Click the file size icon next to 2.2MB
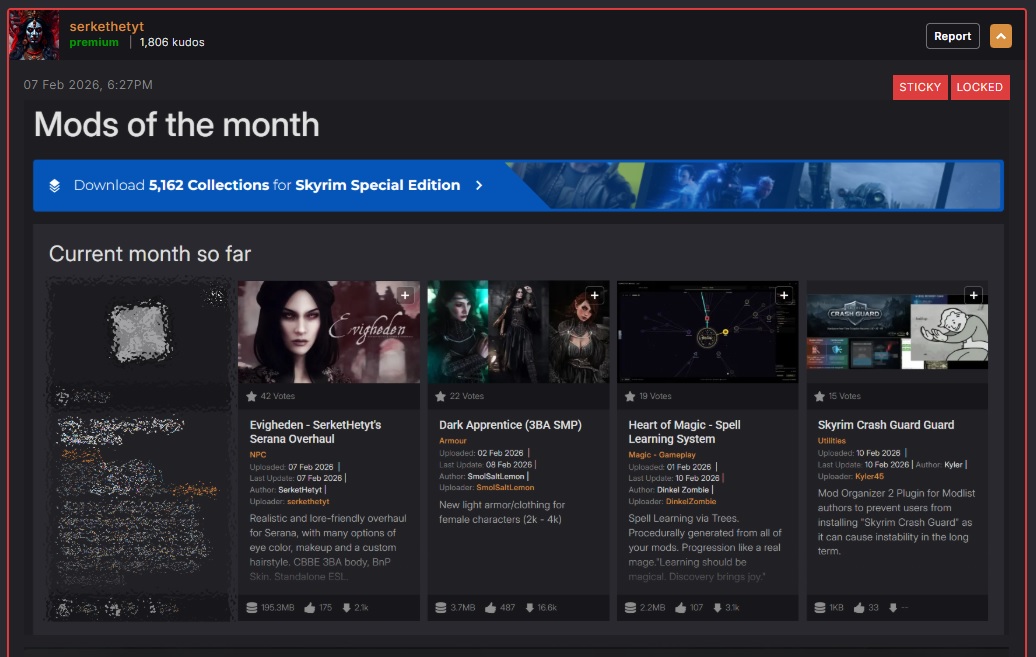 [630, 607]
